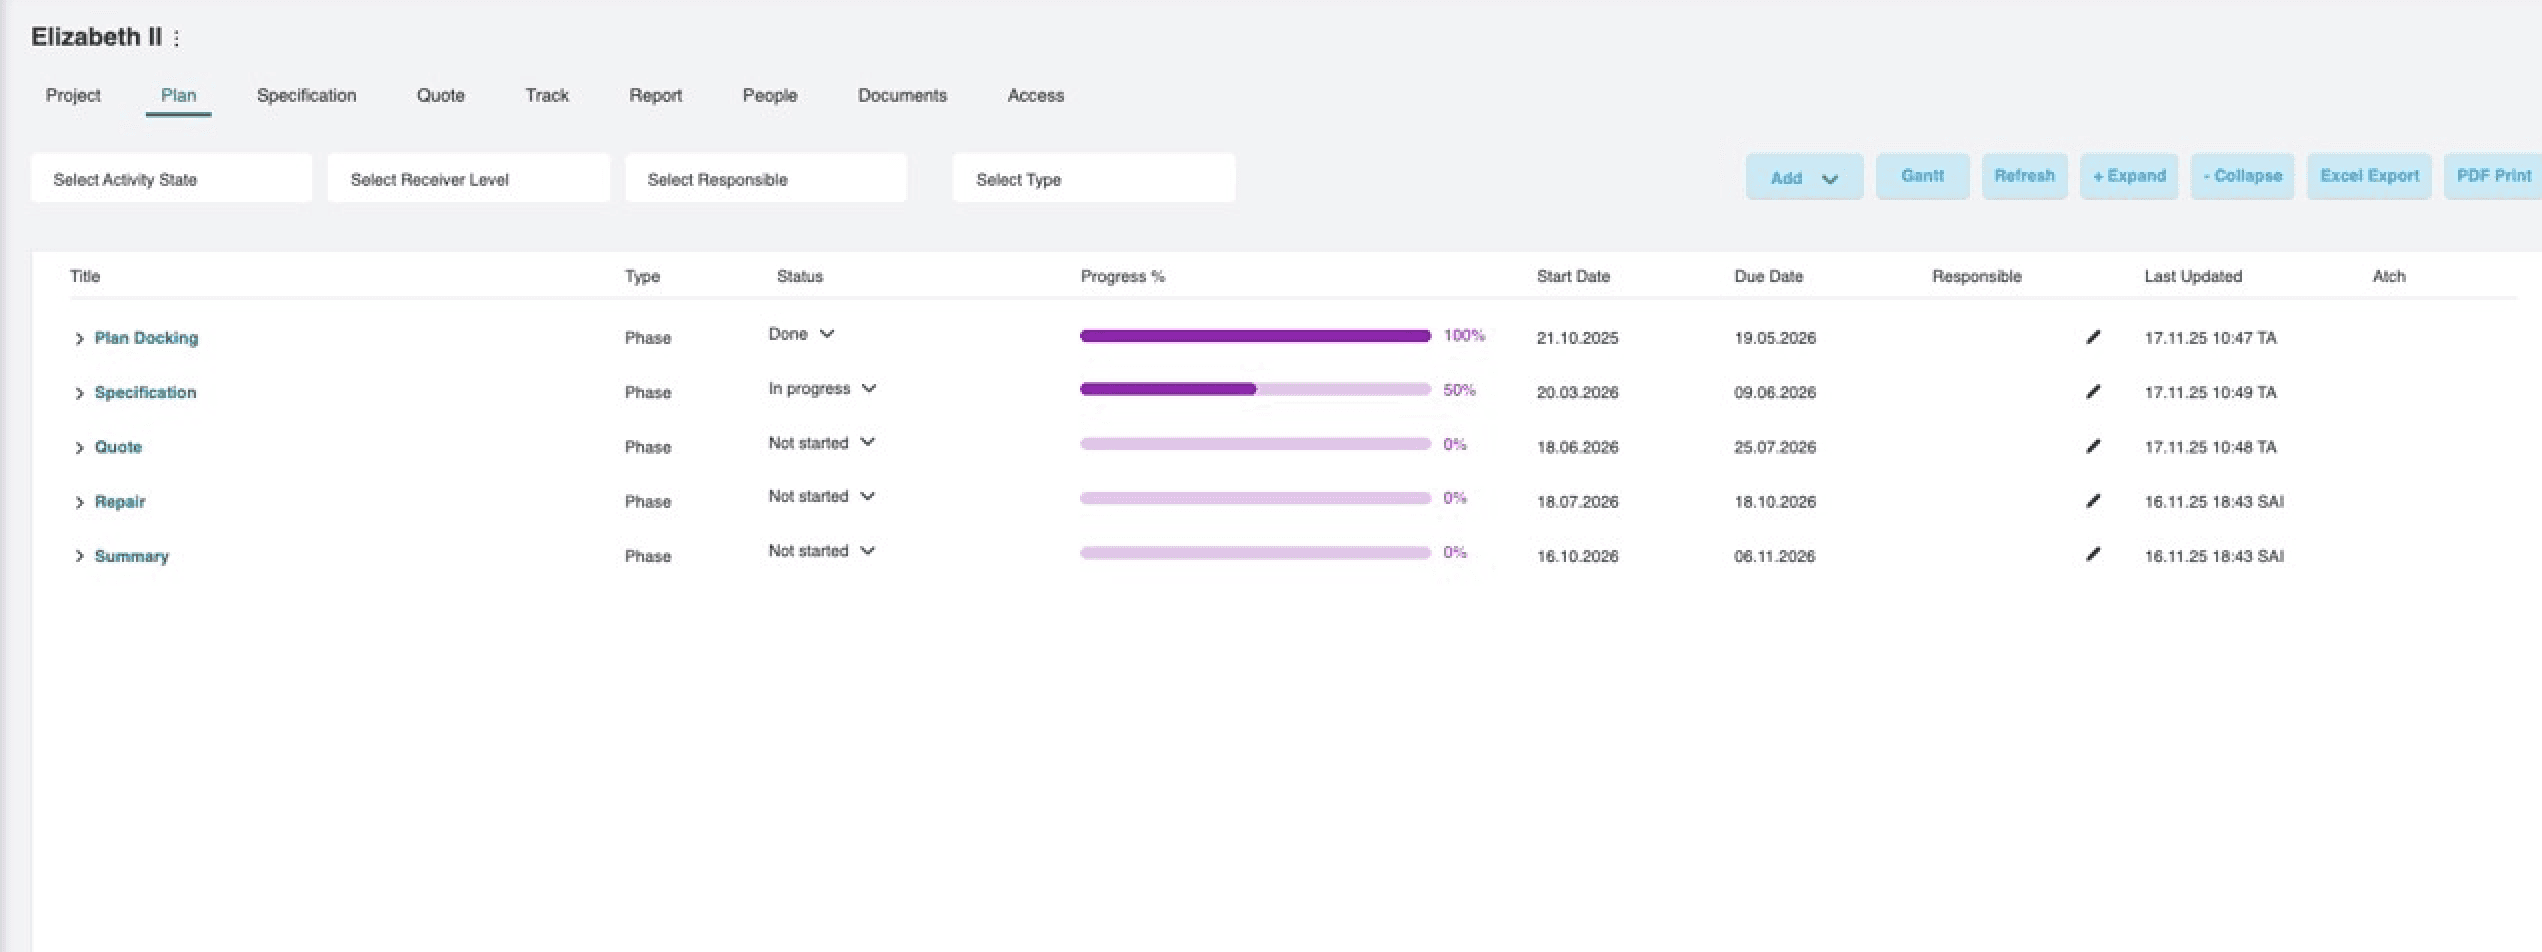This screenshot has height=952, width=2542.
Task: Click the Specification 50% progress bar
Action: [1255, 390]
